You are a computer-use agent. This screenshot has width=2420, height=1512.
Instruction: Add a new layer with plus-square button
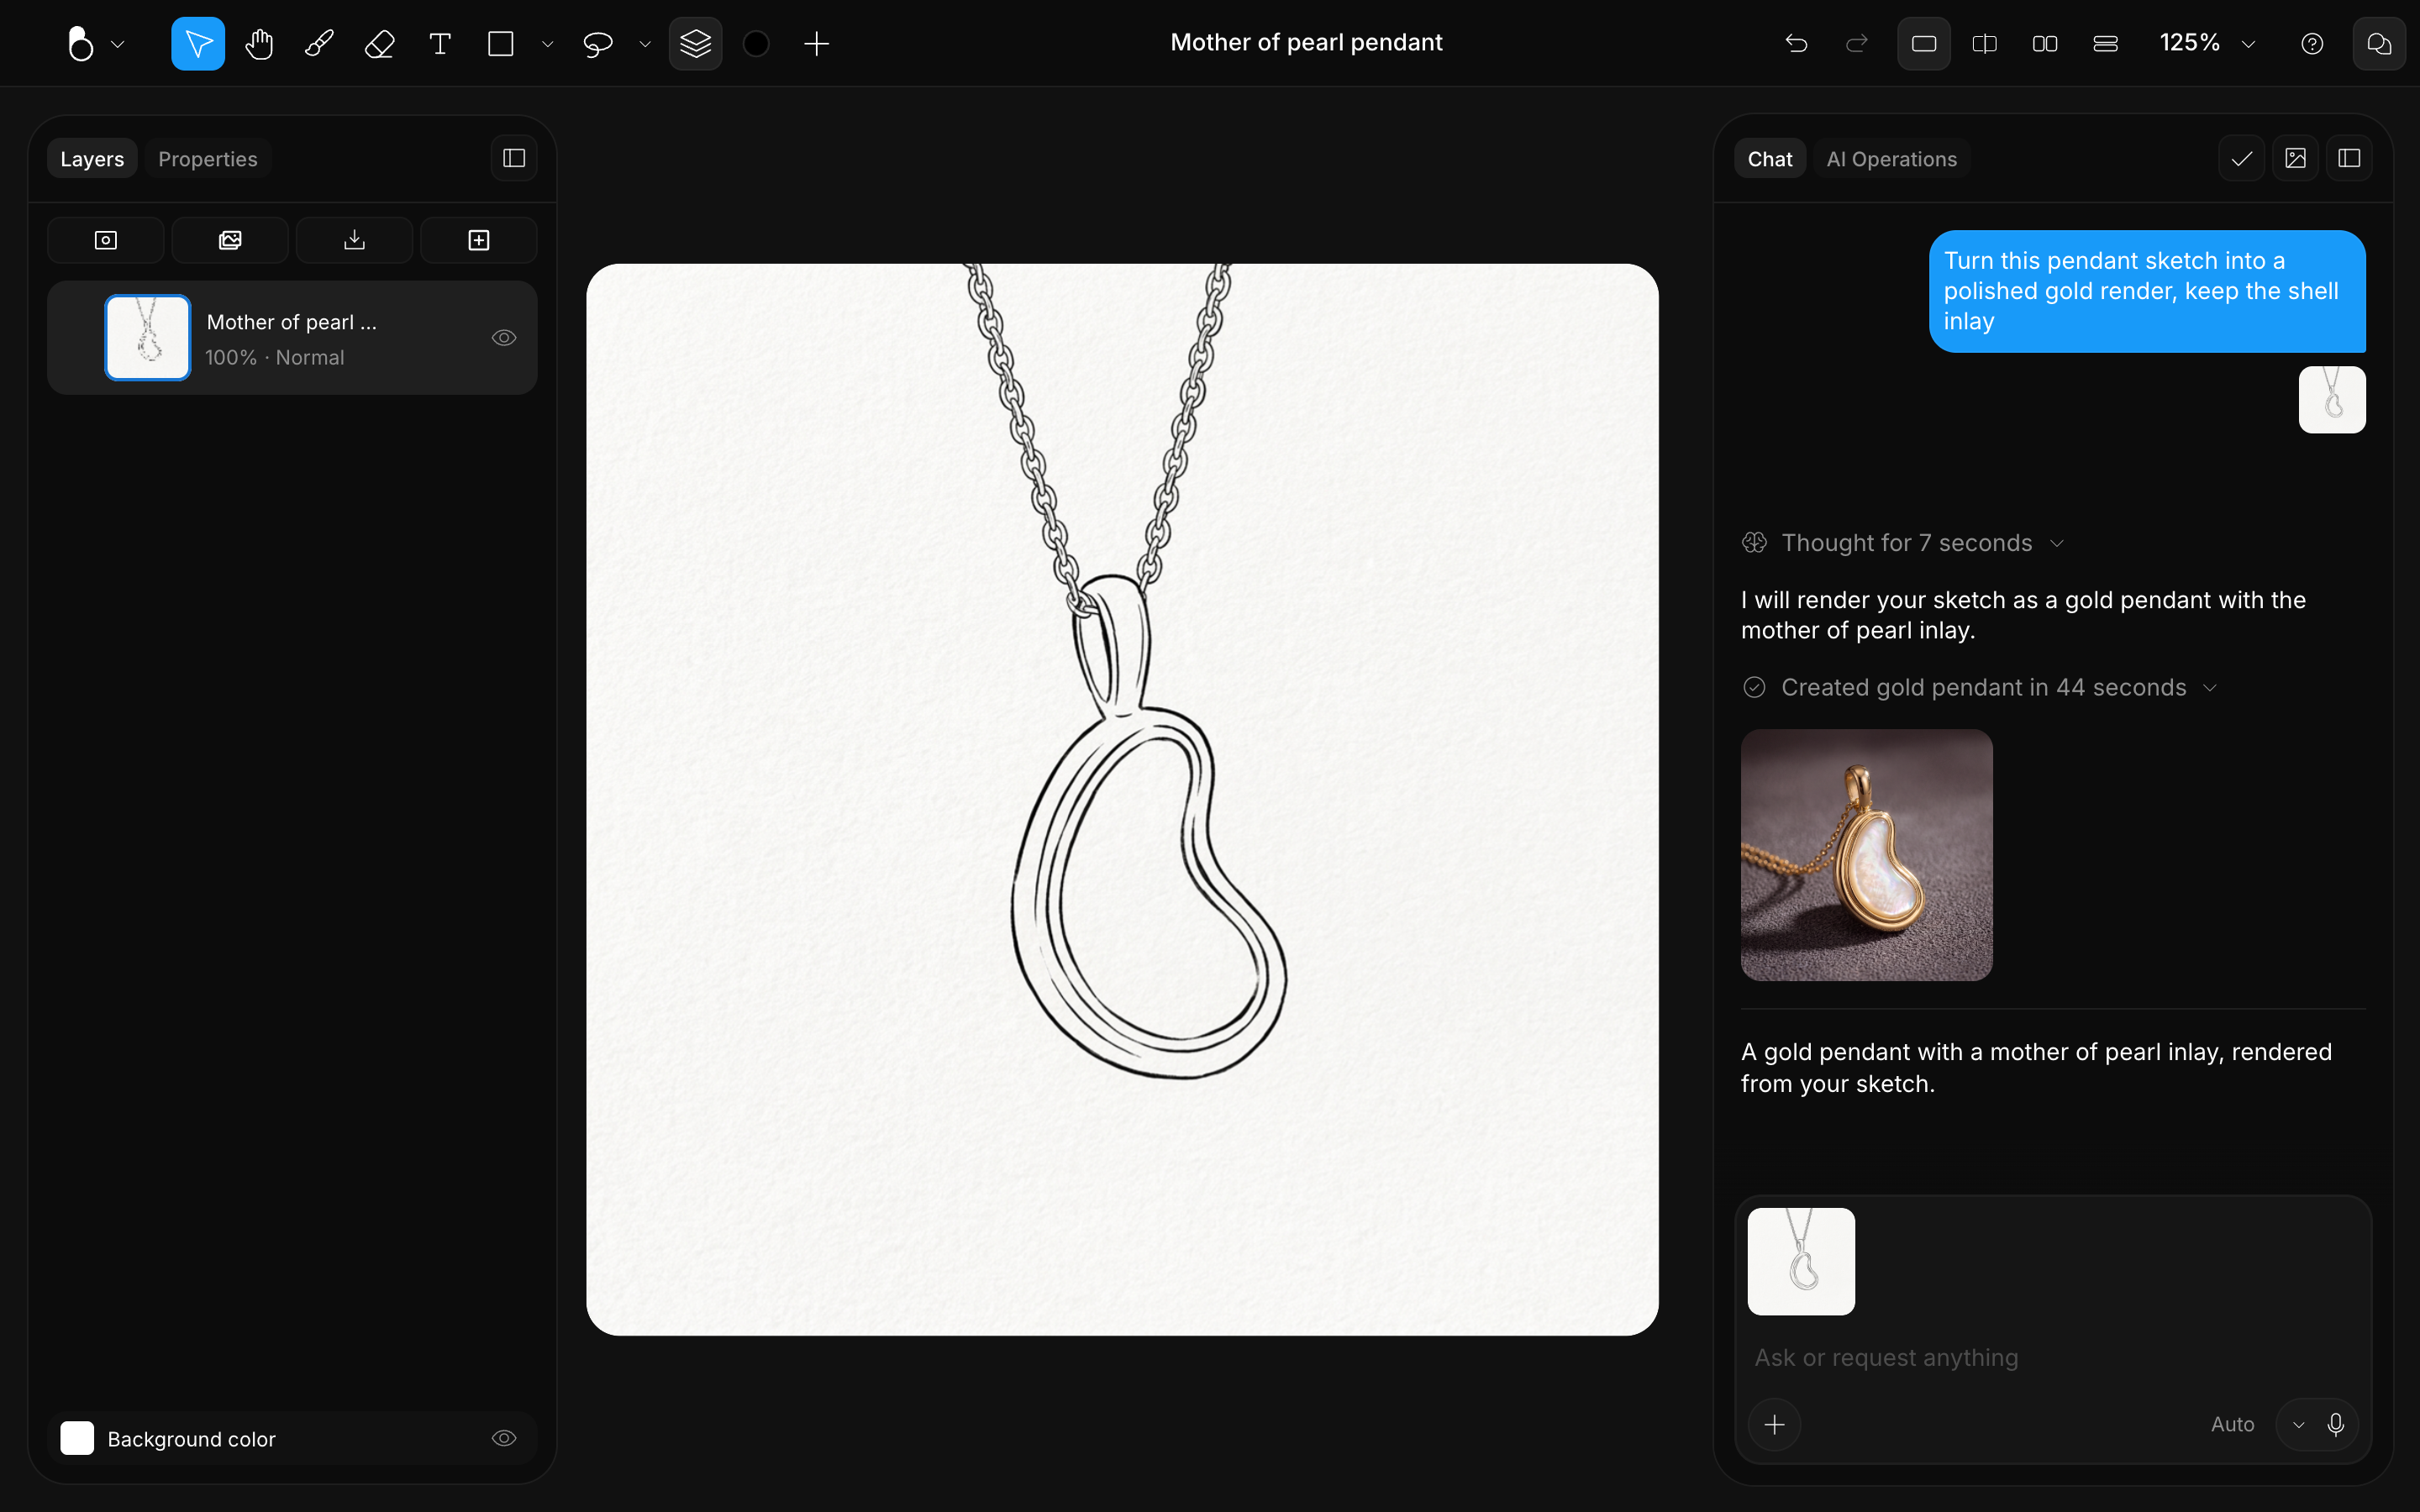(479, 240)
